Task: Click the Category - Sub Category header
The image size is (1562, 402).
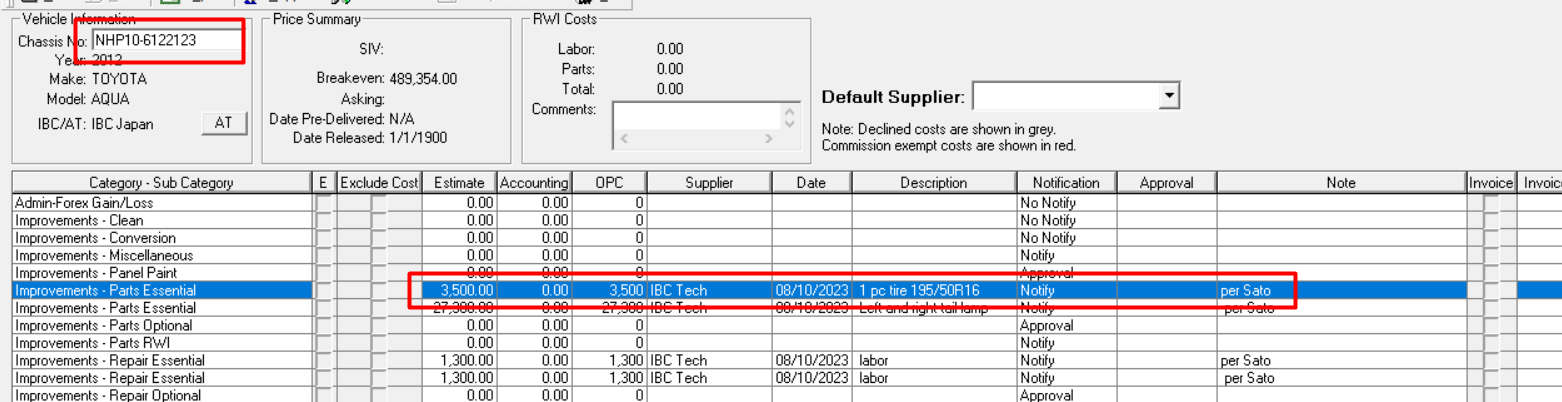Action: point(161,183)
